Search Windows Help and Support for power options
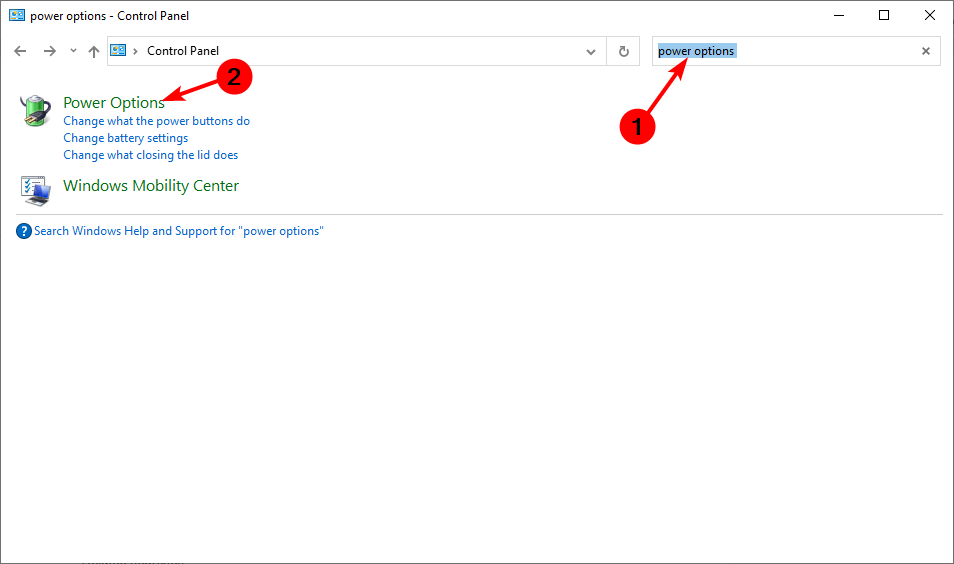The width and height of the screenshot is (954, 564). click(x=179, y=231)
